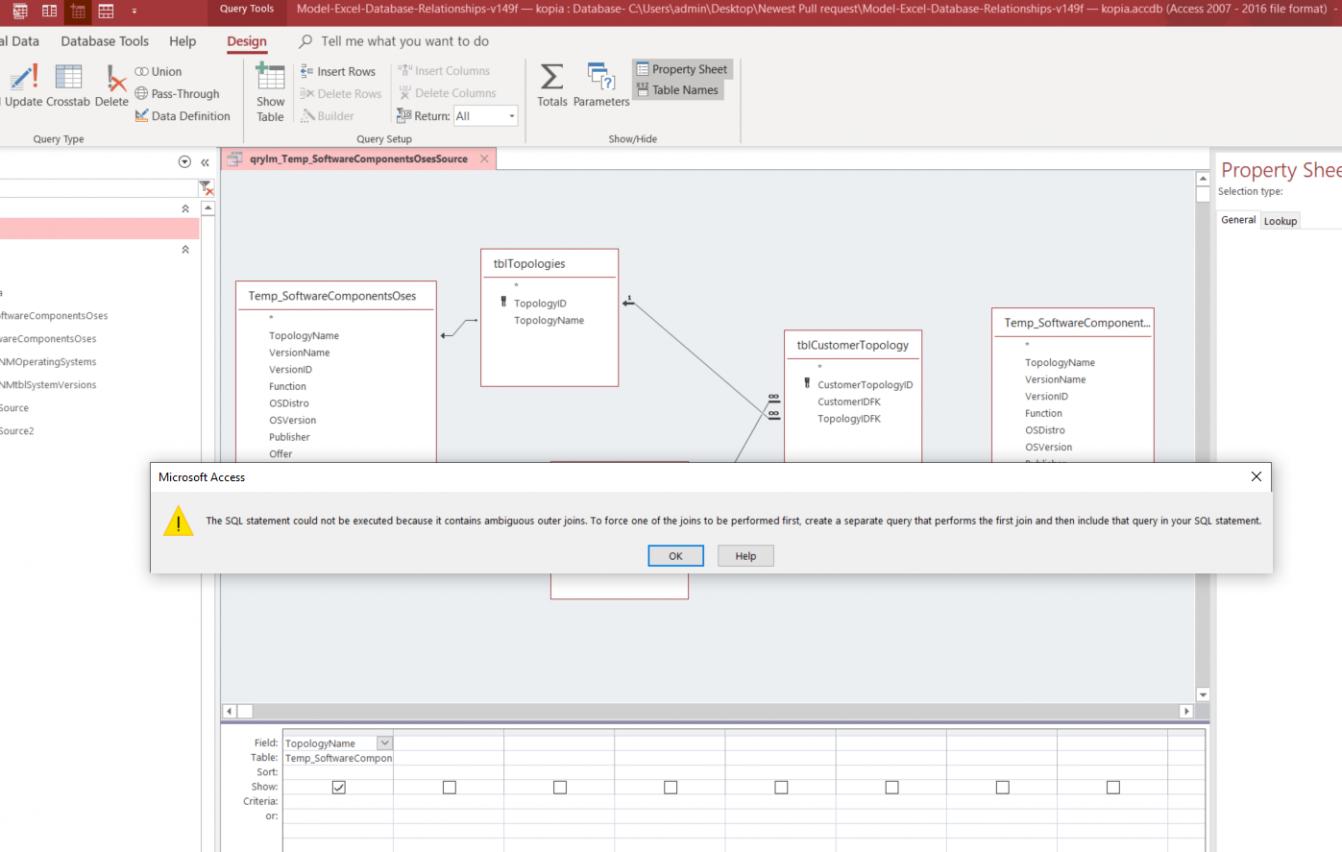1342x852 pixels.
Task: Switch to Property Sheet Lookup tab
Action: tap(1280, 221)
